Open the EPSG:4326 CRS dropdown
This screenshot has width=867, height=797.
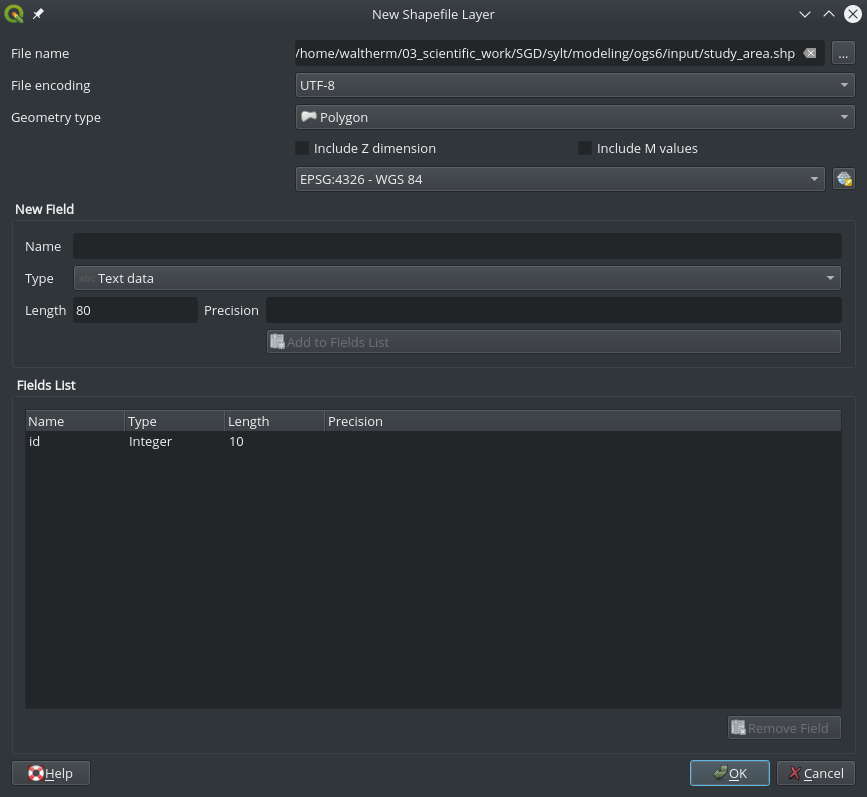point(560,180)
